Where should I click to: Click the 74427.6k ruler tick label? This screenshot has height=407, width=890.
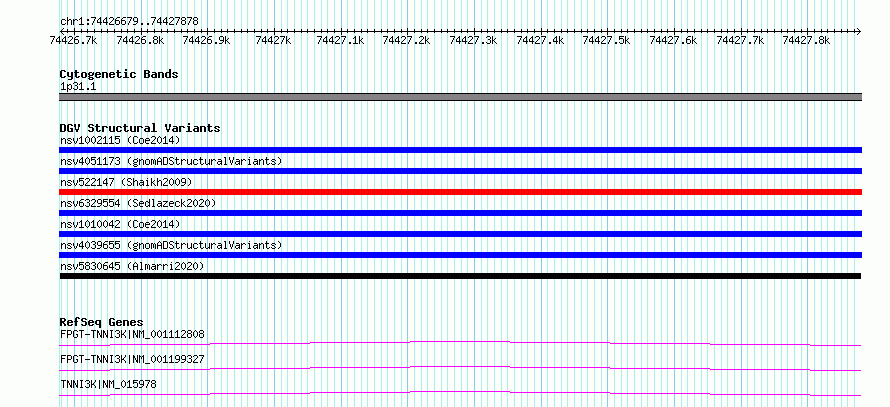click(674, 40)
